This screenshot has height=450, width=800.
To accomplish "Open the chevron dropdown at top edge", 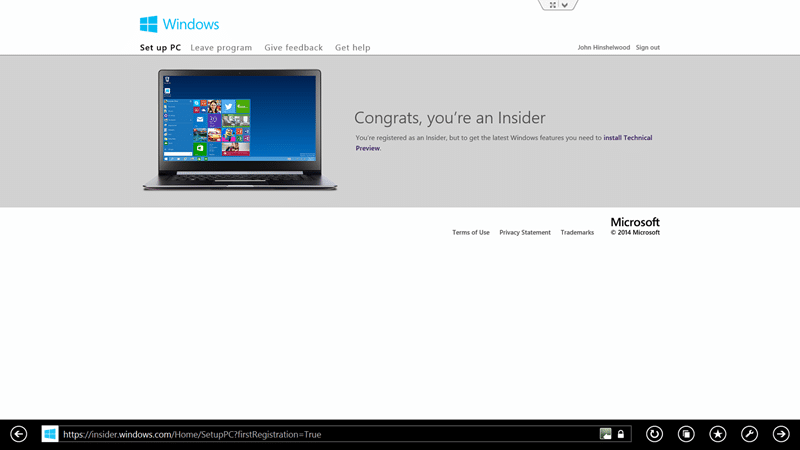I will point(565,5).
